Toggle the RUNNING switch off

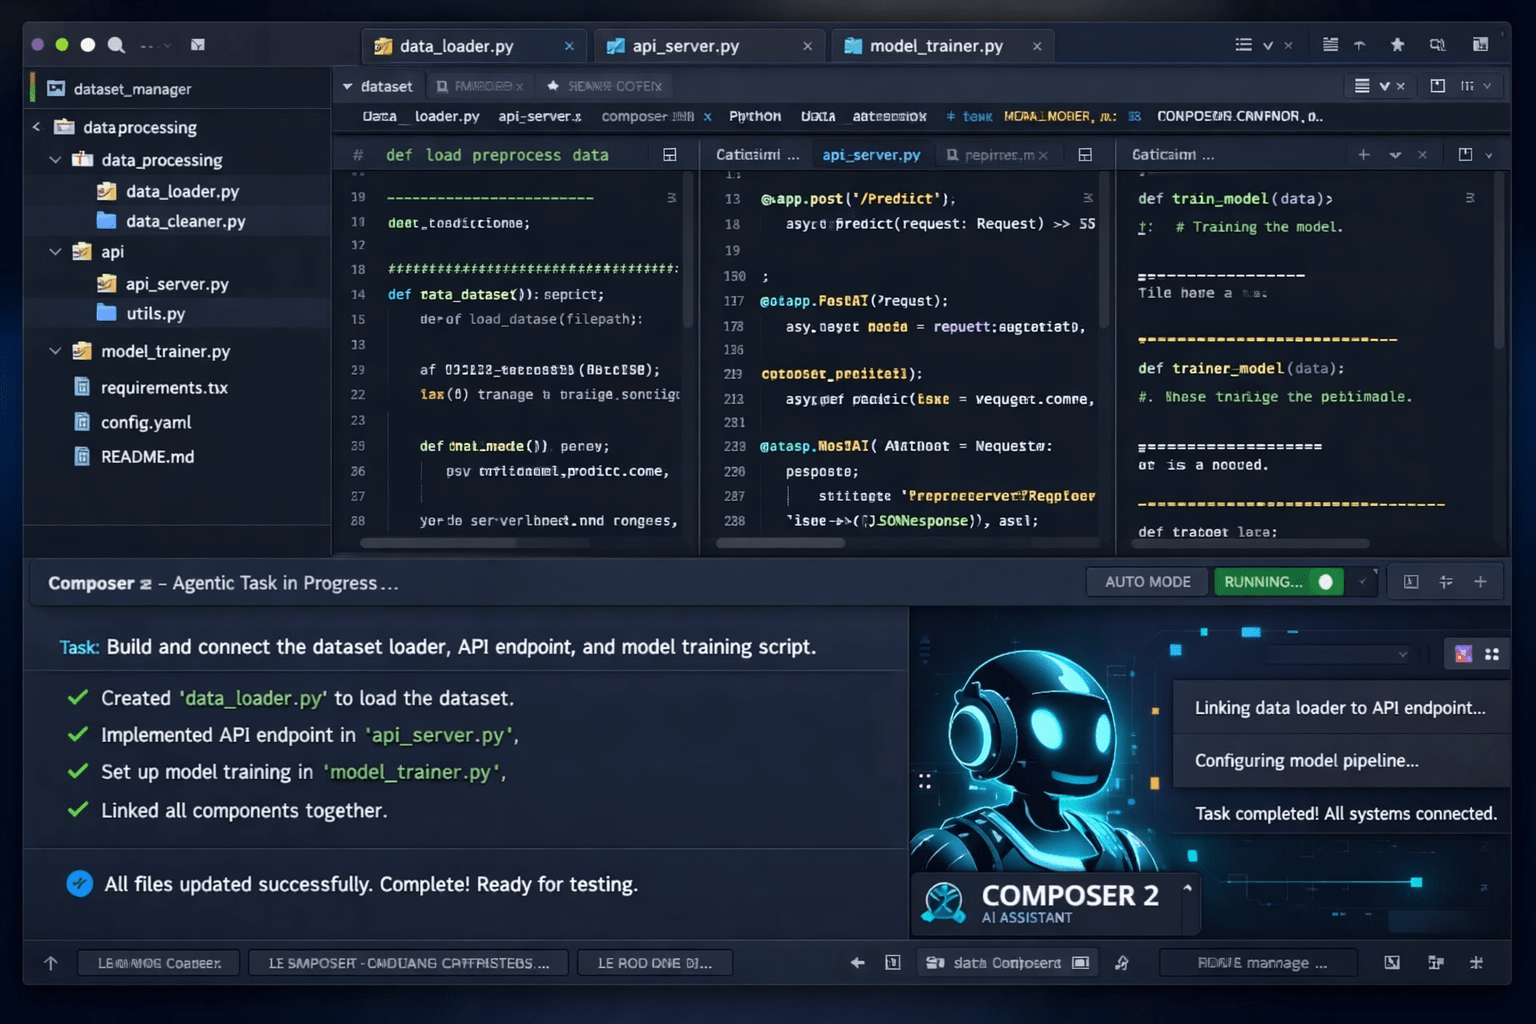[x=1325, y=582]
